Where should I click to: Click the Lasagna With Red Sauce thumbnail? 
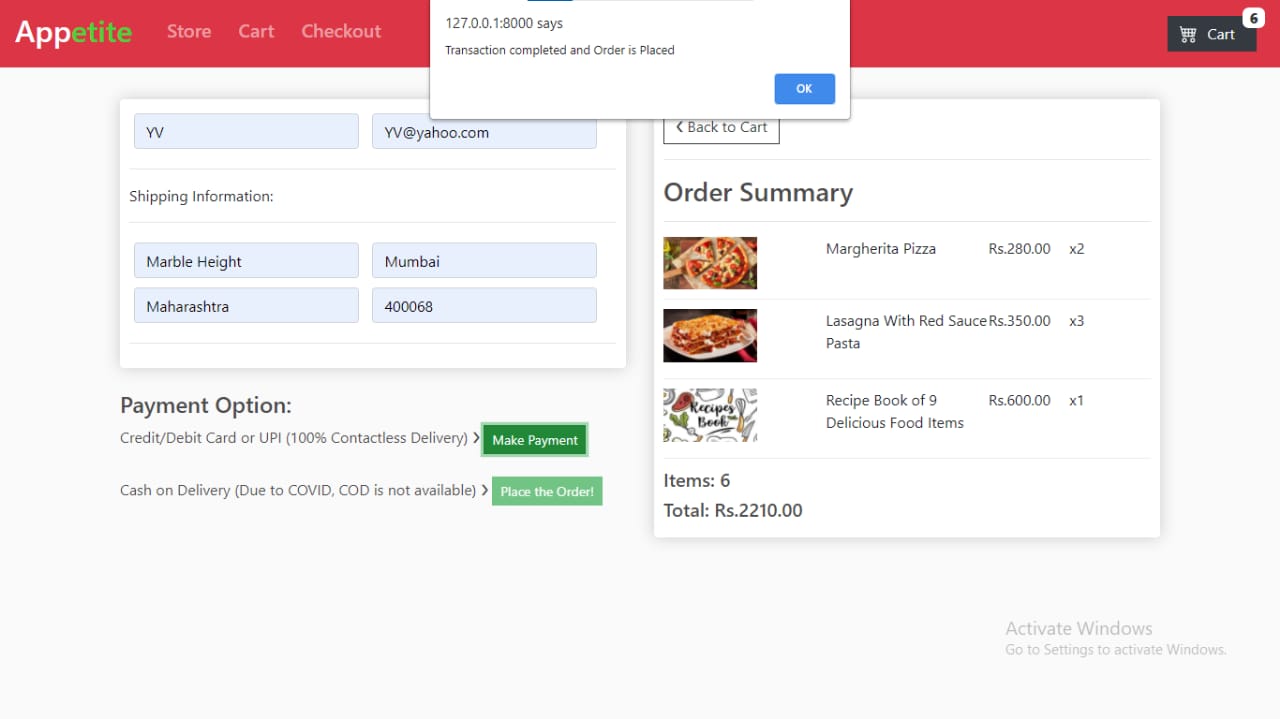pos(710,335)
